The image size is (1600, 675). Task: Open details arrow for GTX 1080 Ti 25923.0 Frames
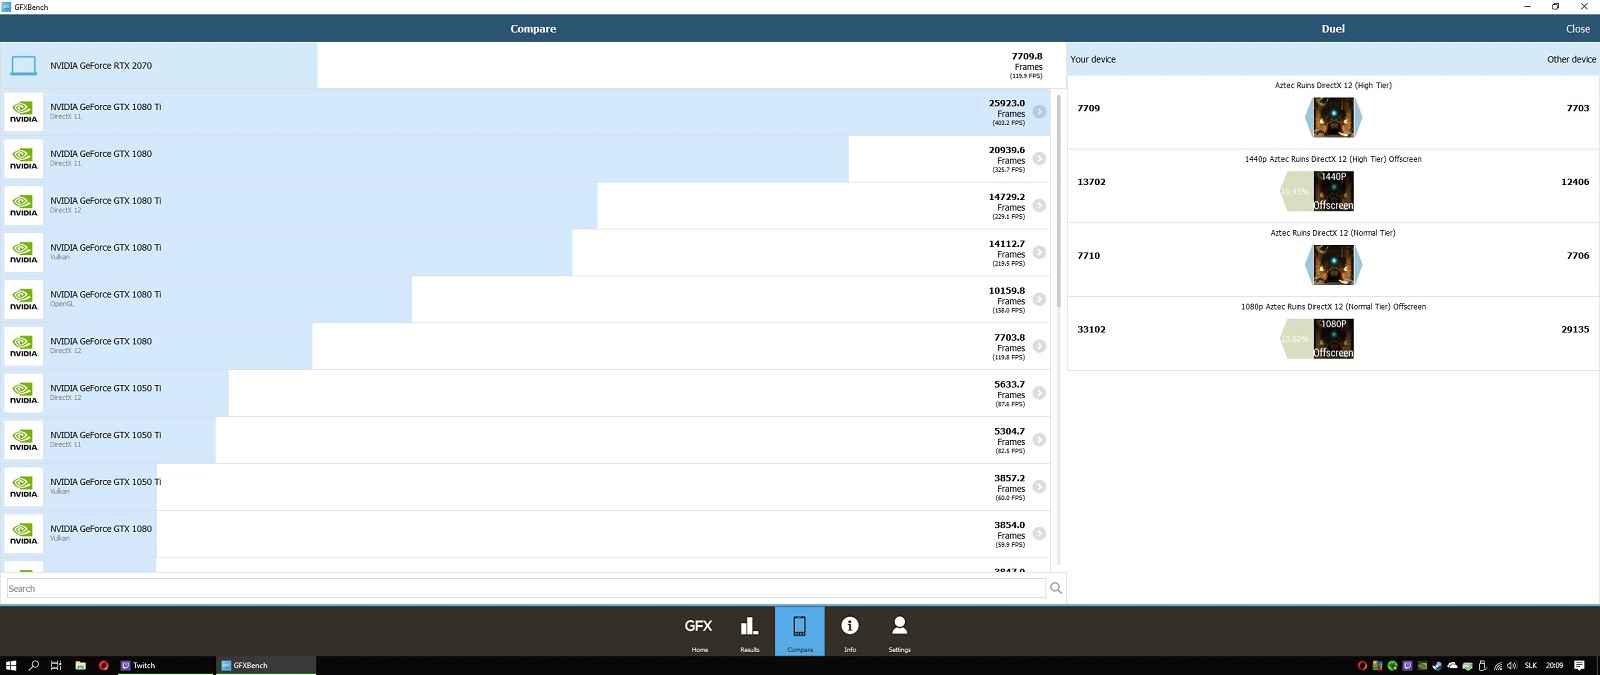click(1040, 112)
